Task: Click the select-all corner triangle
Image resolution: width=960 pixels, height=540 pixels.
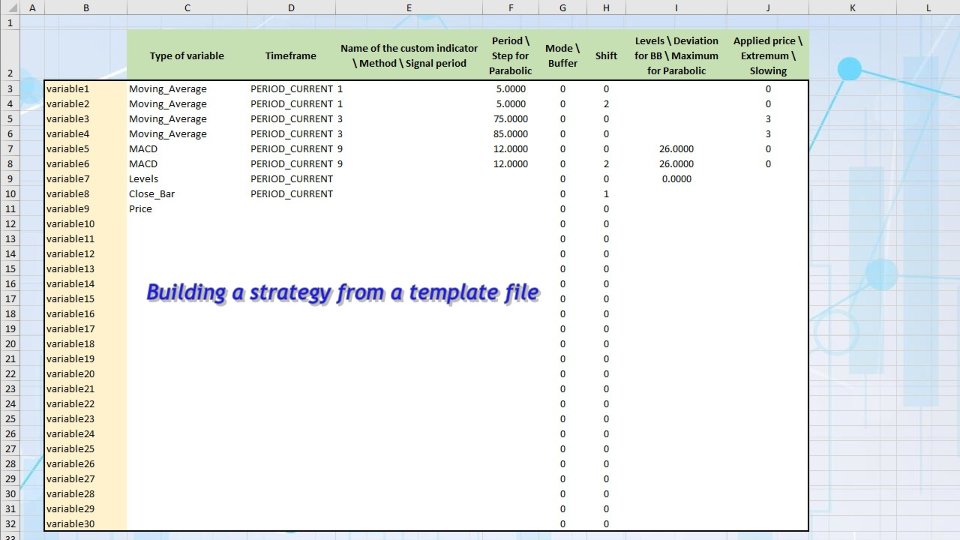Action: (x=12, y=8)
